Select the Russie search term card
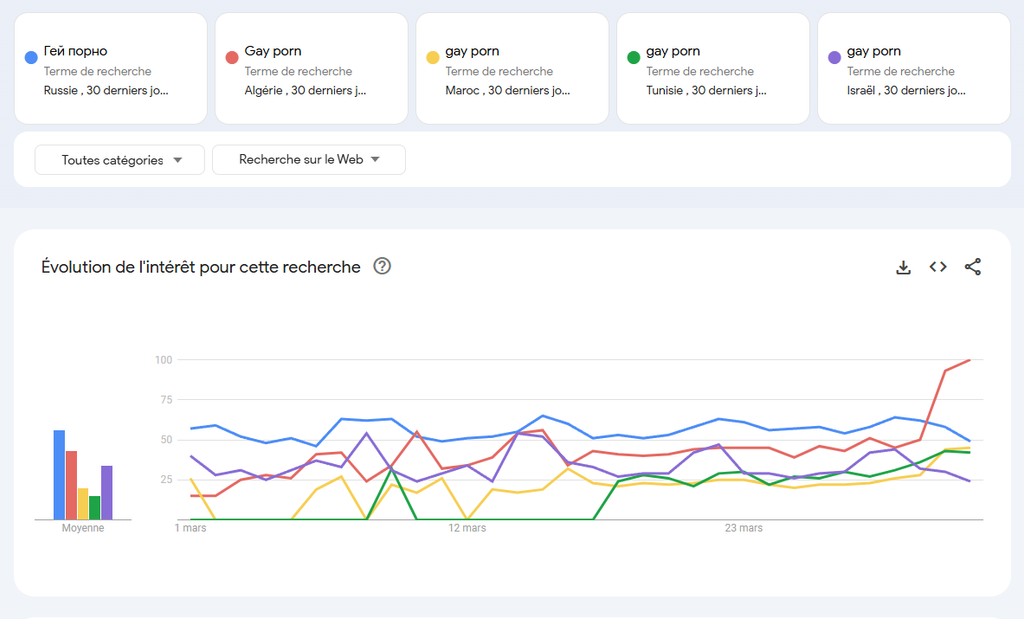This screenshot has height=619, width=1024. pyautogui.click(x=110, y=70)
